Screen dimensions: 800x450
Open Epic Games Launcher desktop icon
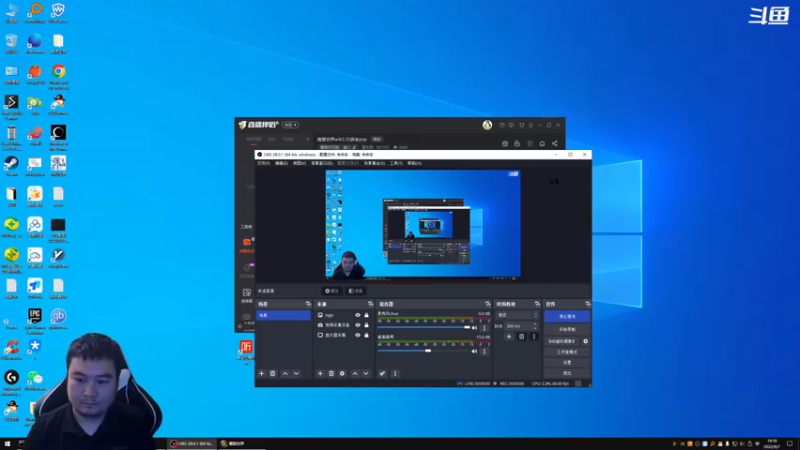click(x=35, y=319)
